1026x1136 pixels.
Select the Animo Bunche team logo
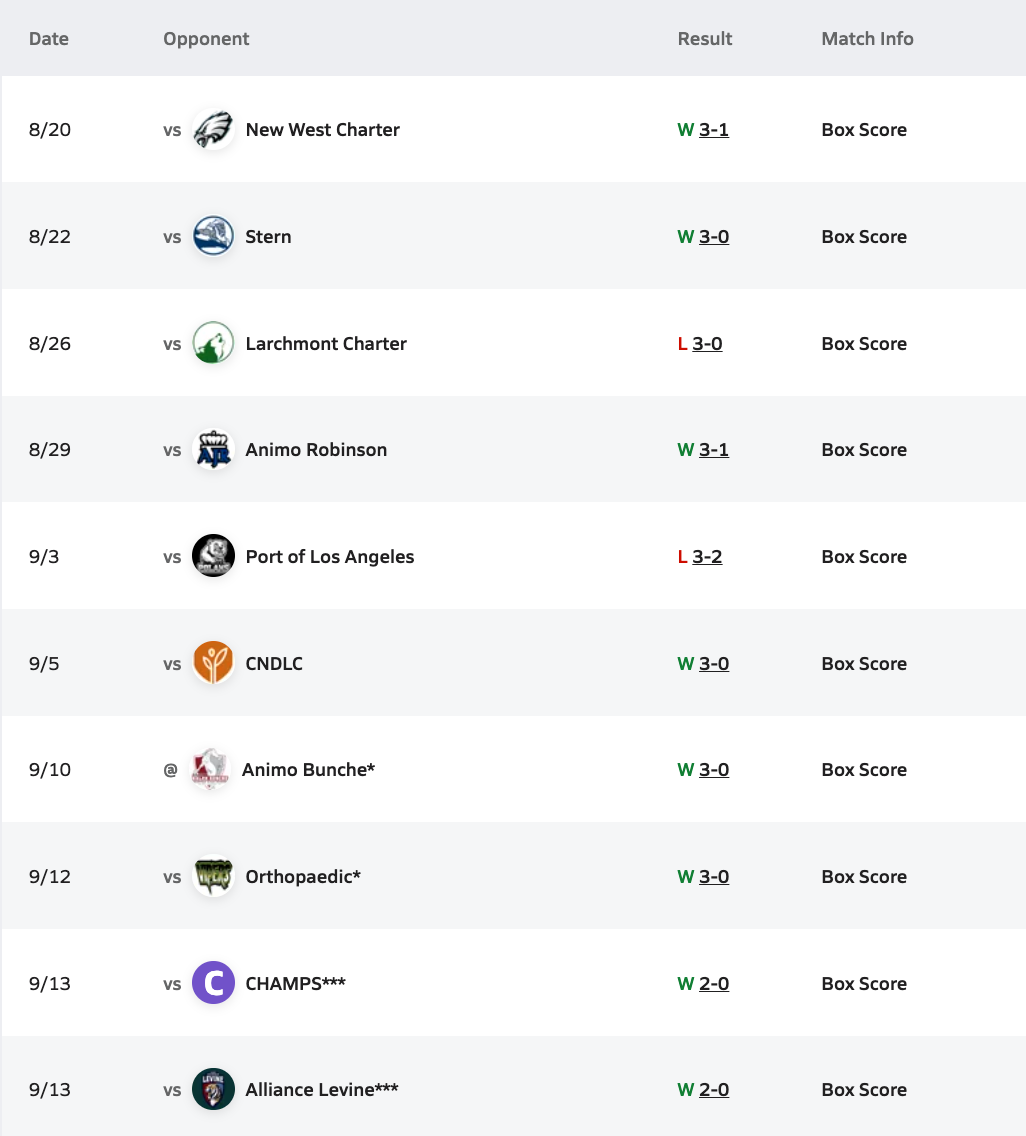pyautogui.click(x=209, y=769)
